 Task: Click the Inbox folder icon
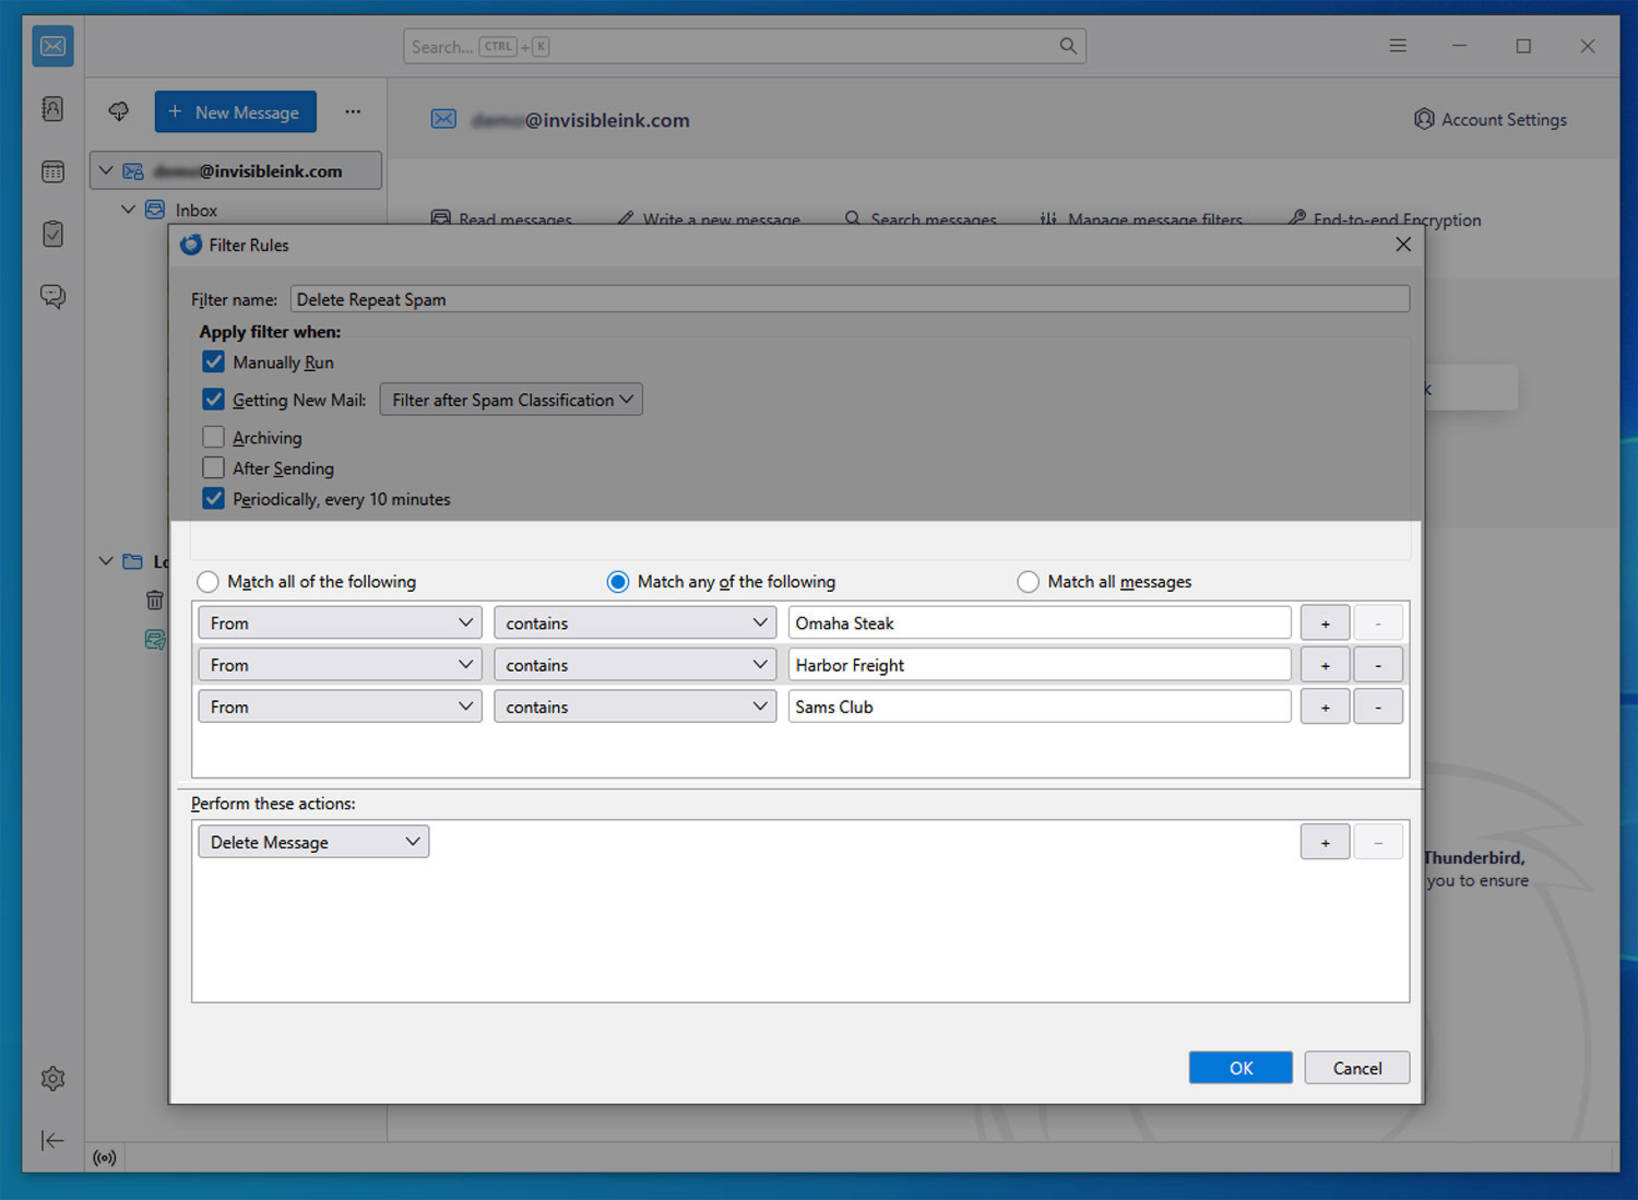click(x=155, y=210)
